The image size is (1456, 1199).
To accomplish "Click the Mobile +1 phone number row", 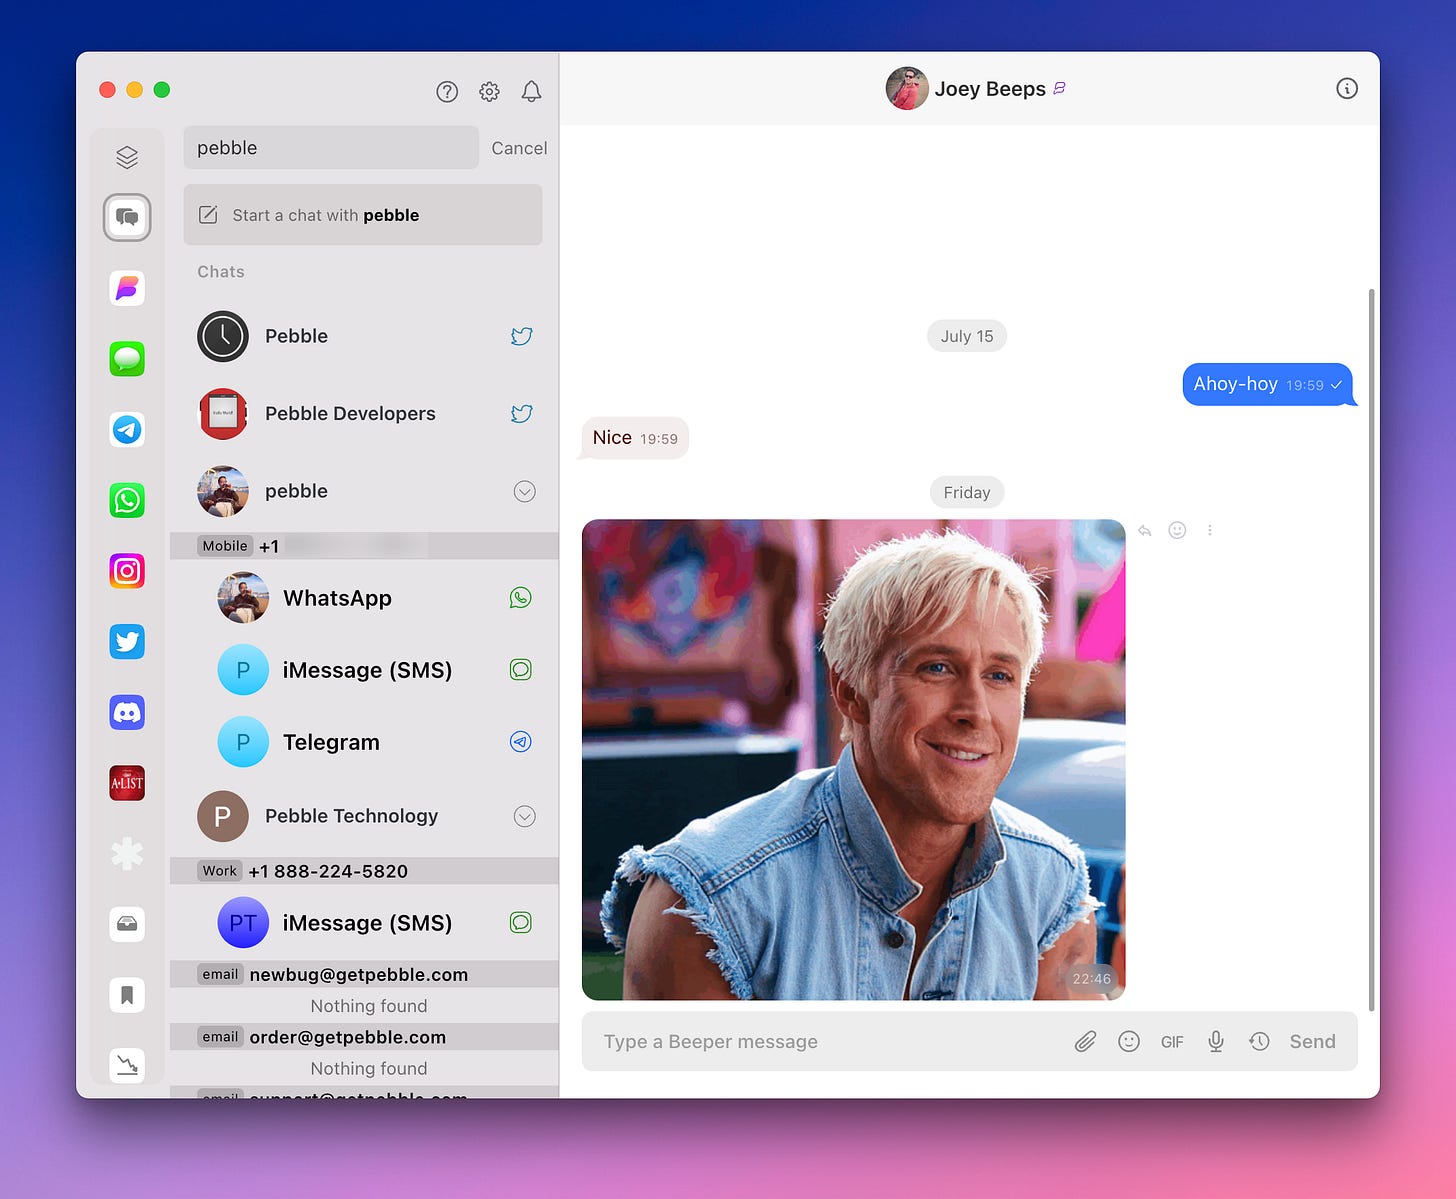I will (x=364, y=546).
